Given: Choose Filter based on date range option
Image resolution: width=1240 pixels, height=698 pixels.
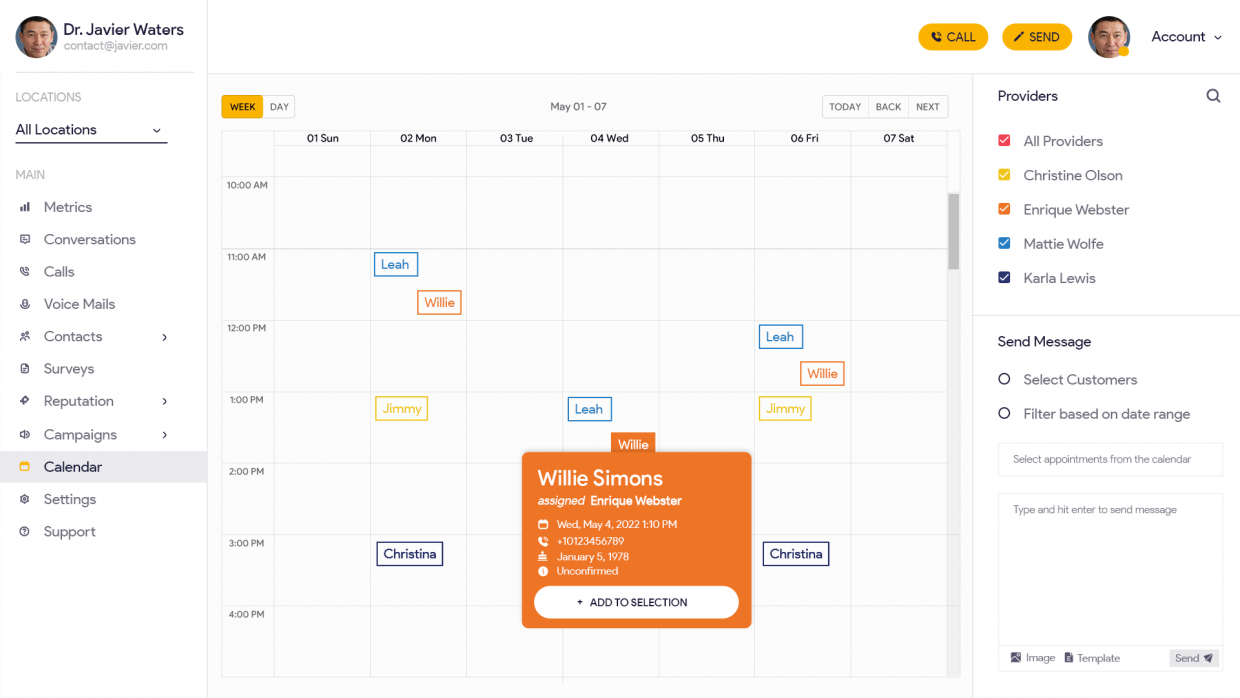Looking at the screenshot, I should click(x=1005, y=414).
